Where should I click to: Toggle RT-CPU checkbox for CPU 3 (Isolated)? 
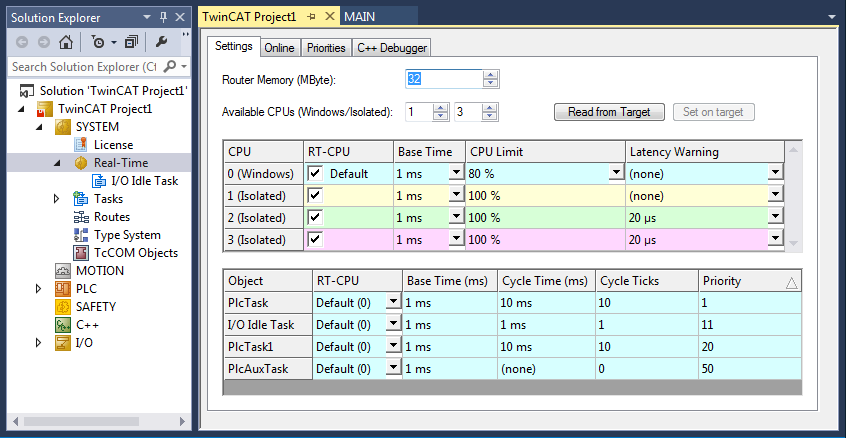click(316, 239)
